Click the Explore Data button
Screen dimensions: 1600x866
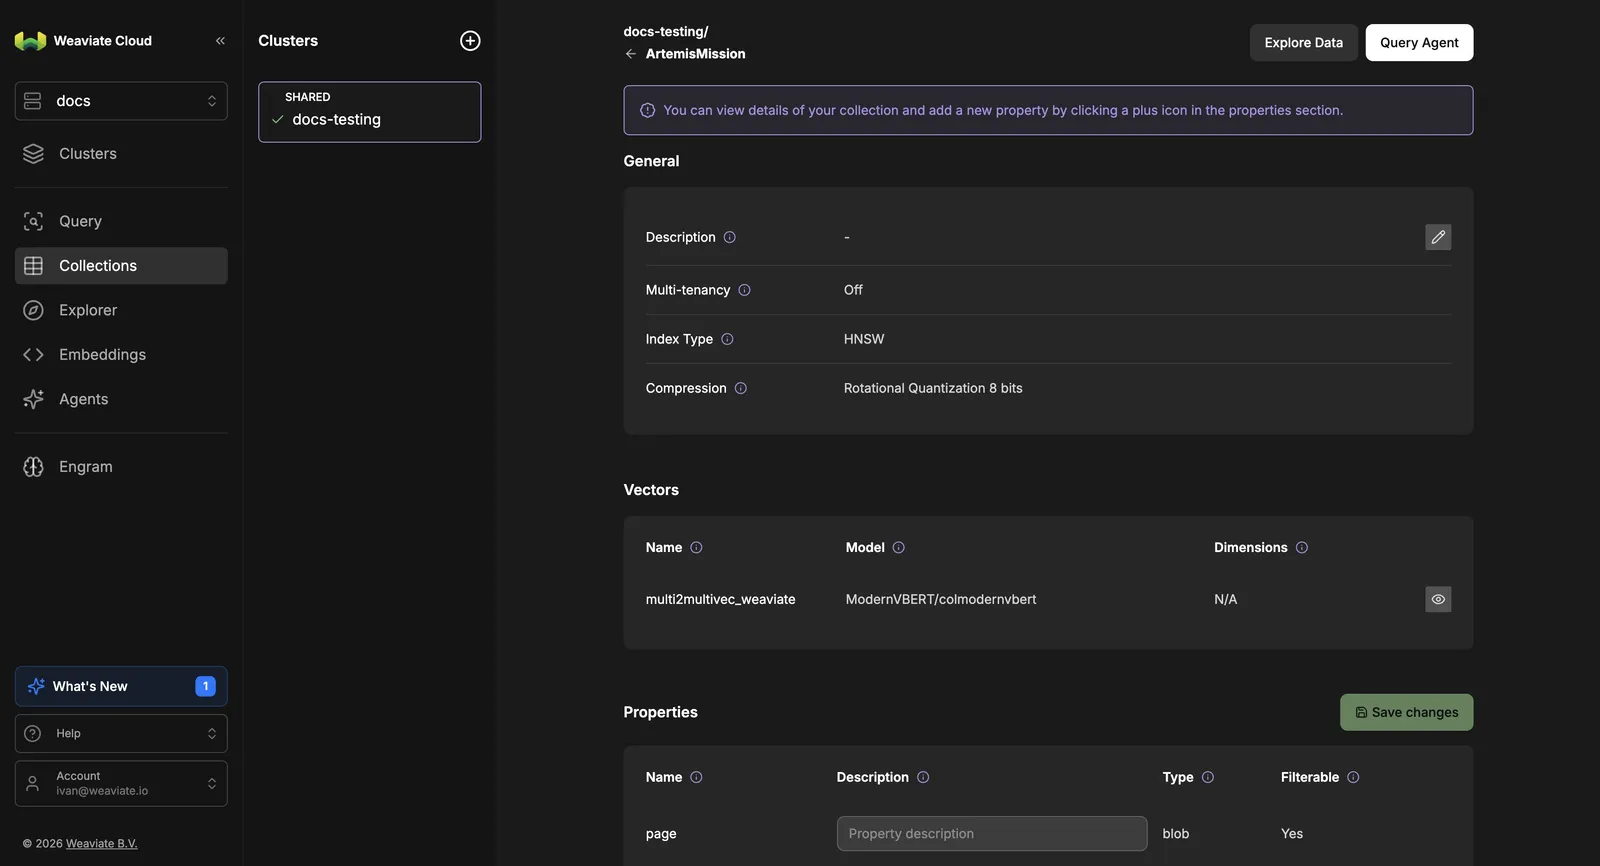pos(1303,42)
